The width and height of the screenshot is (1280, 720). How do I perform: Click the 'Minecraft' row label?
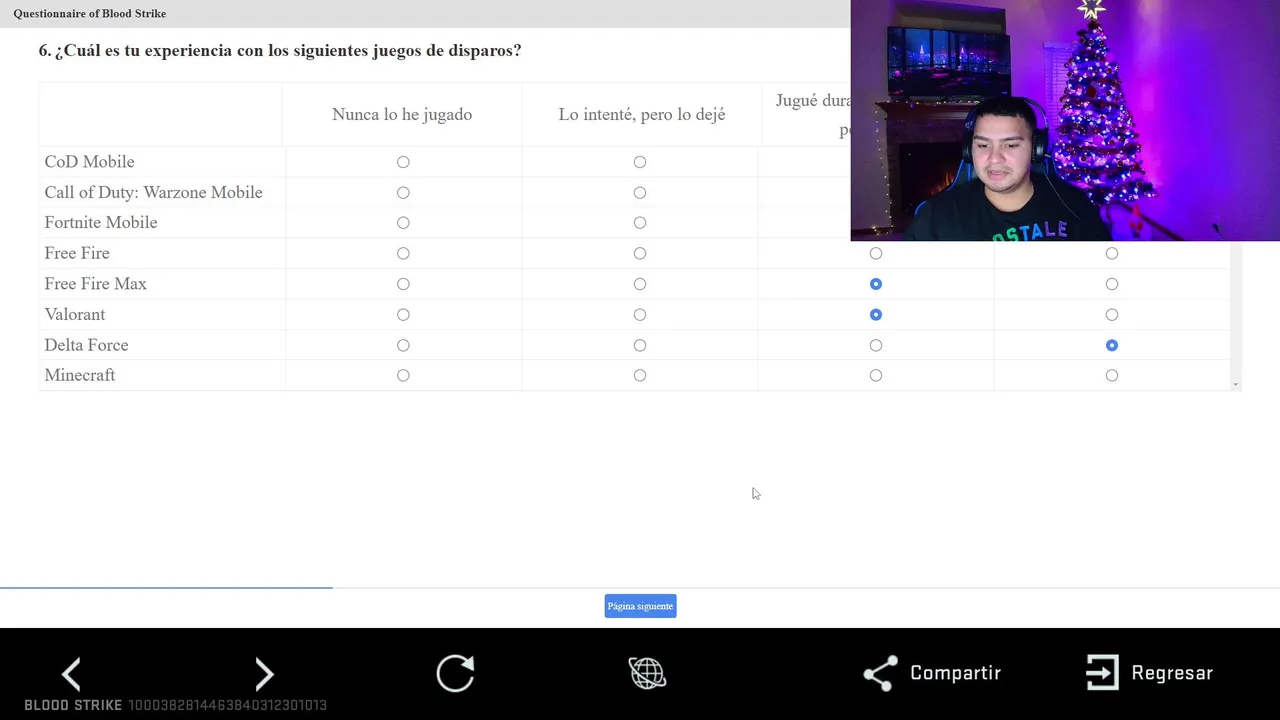pos(80,375)
